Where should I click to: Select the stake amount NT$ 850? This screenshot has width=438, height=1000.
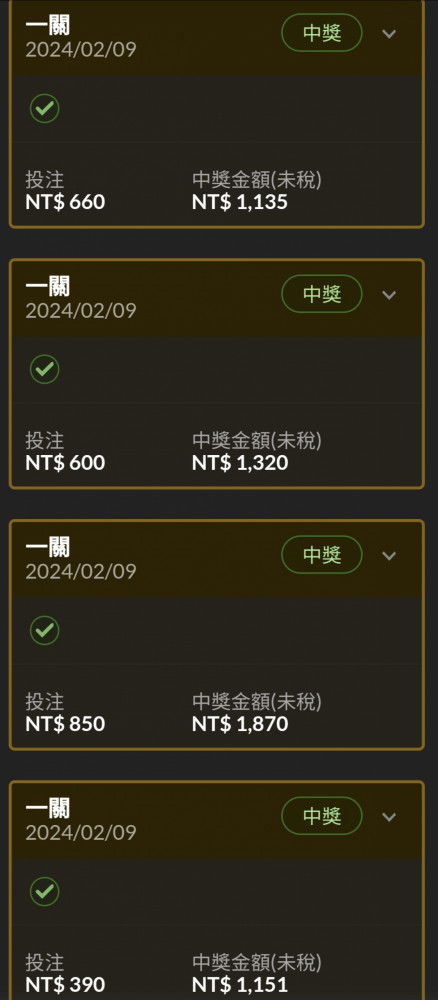coord(65,724)
